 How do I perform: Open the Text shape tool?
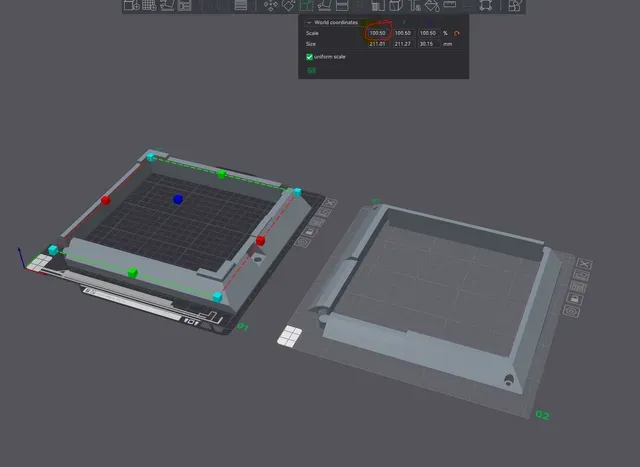[x=414, y=5]
